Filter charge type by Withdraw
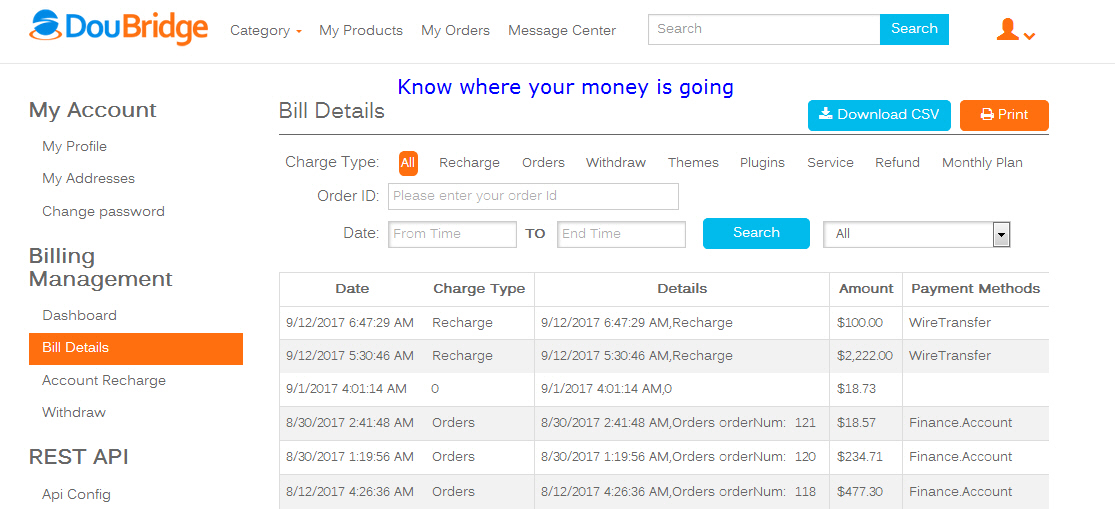 point(616,163)
